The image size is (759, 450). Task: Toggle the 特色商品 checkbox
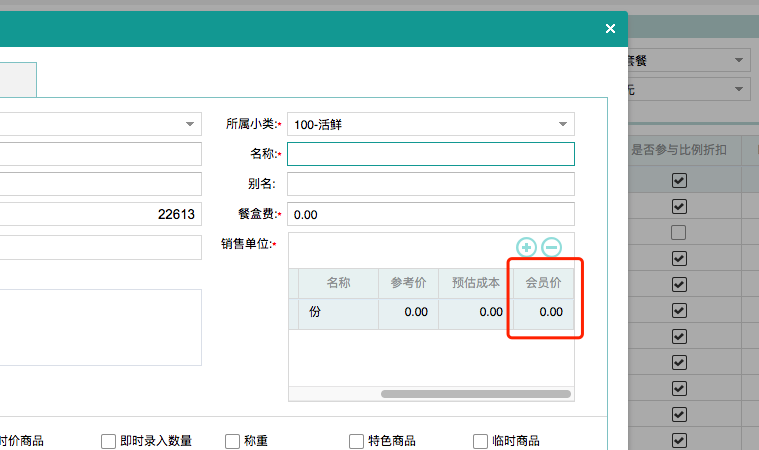pyautogui.click(x=357, y=441)
